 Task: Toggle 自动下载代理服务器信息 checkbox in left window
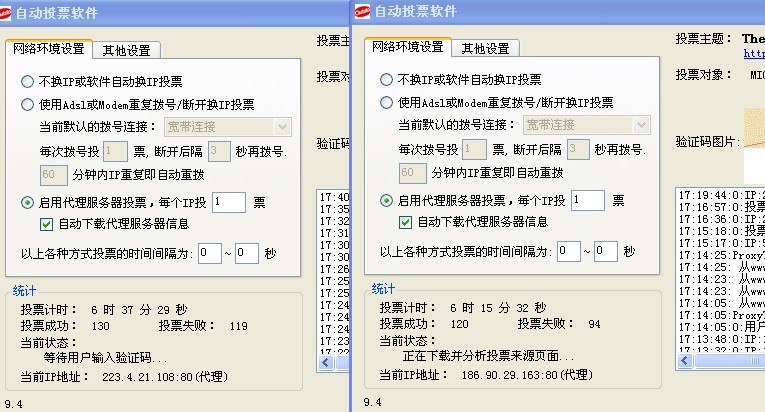click(46, 224)
